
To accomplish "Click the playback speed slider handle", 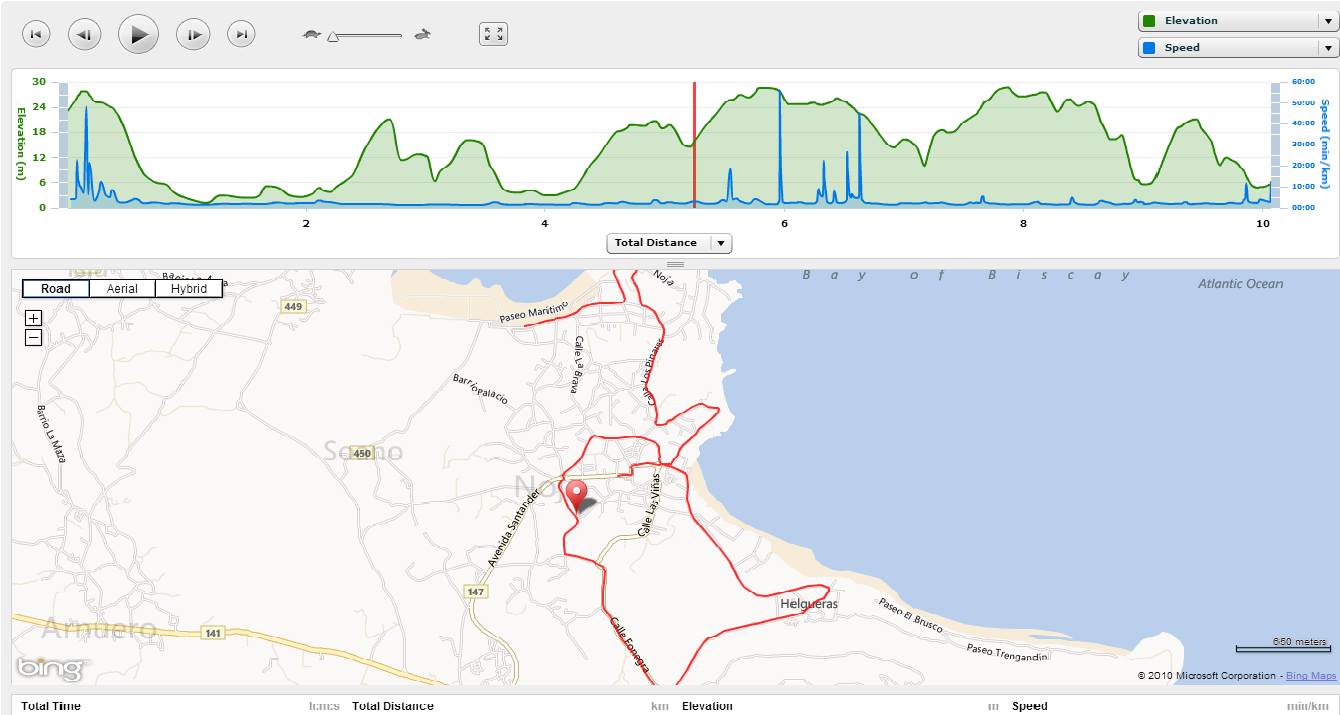I will (x=333, y=37).
